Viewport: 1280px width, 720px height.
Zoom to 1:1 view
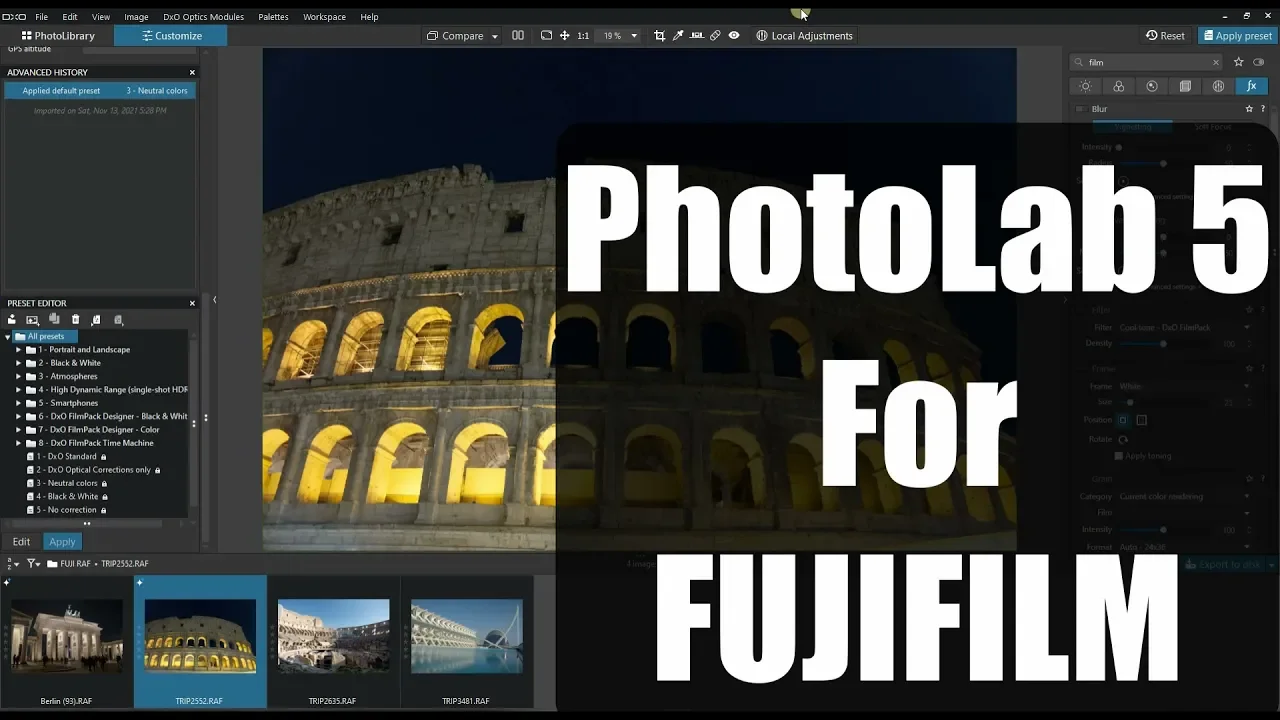[x=583, y=35]
